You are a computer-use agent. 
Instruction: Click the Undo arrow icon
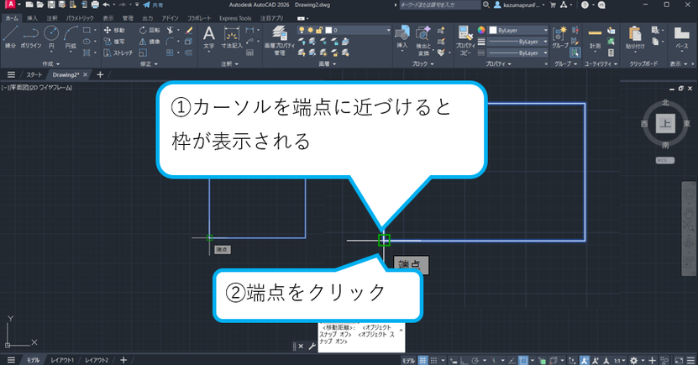pyautogui.click(x=106, y=5)
